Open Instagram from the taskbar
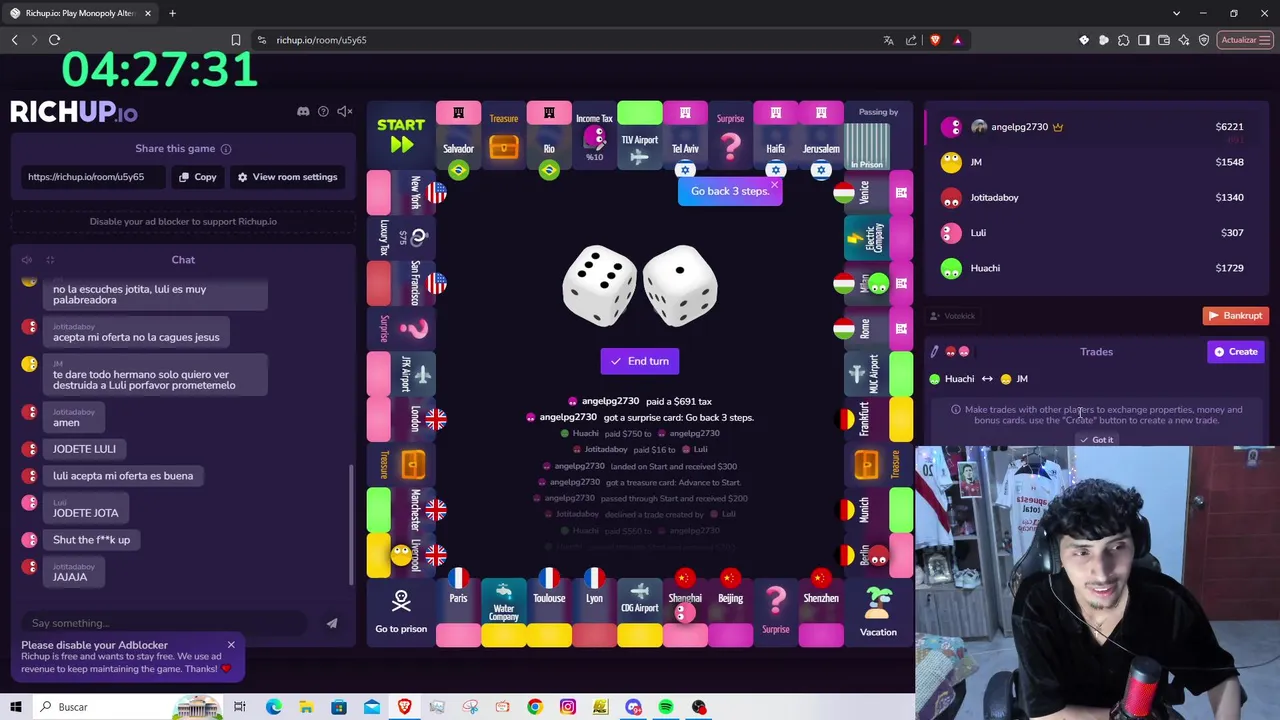 click(568, 707)
